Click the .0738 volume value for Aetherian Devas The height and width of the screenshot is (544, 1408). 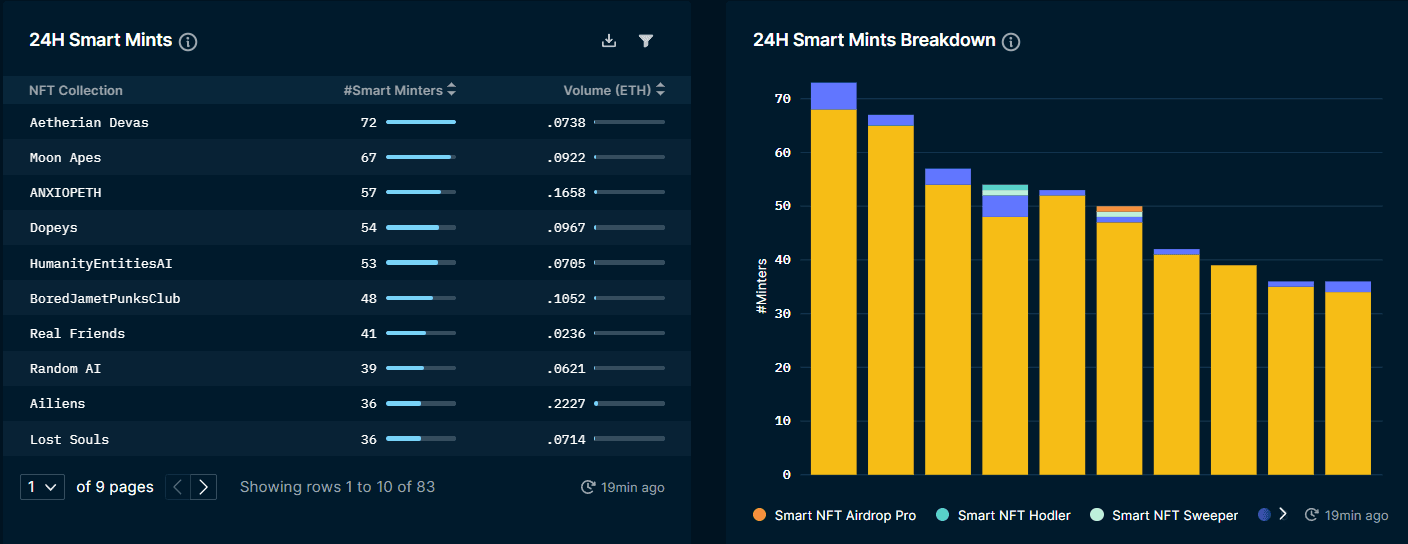click(566, 122)
